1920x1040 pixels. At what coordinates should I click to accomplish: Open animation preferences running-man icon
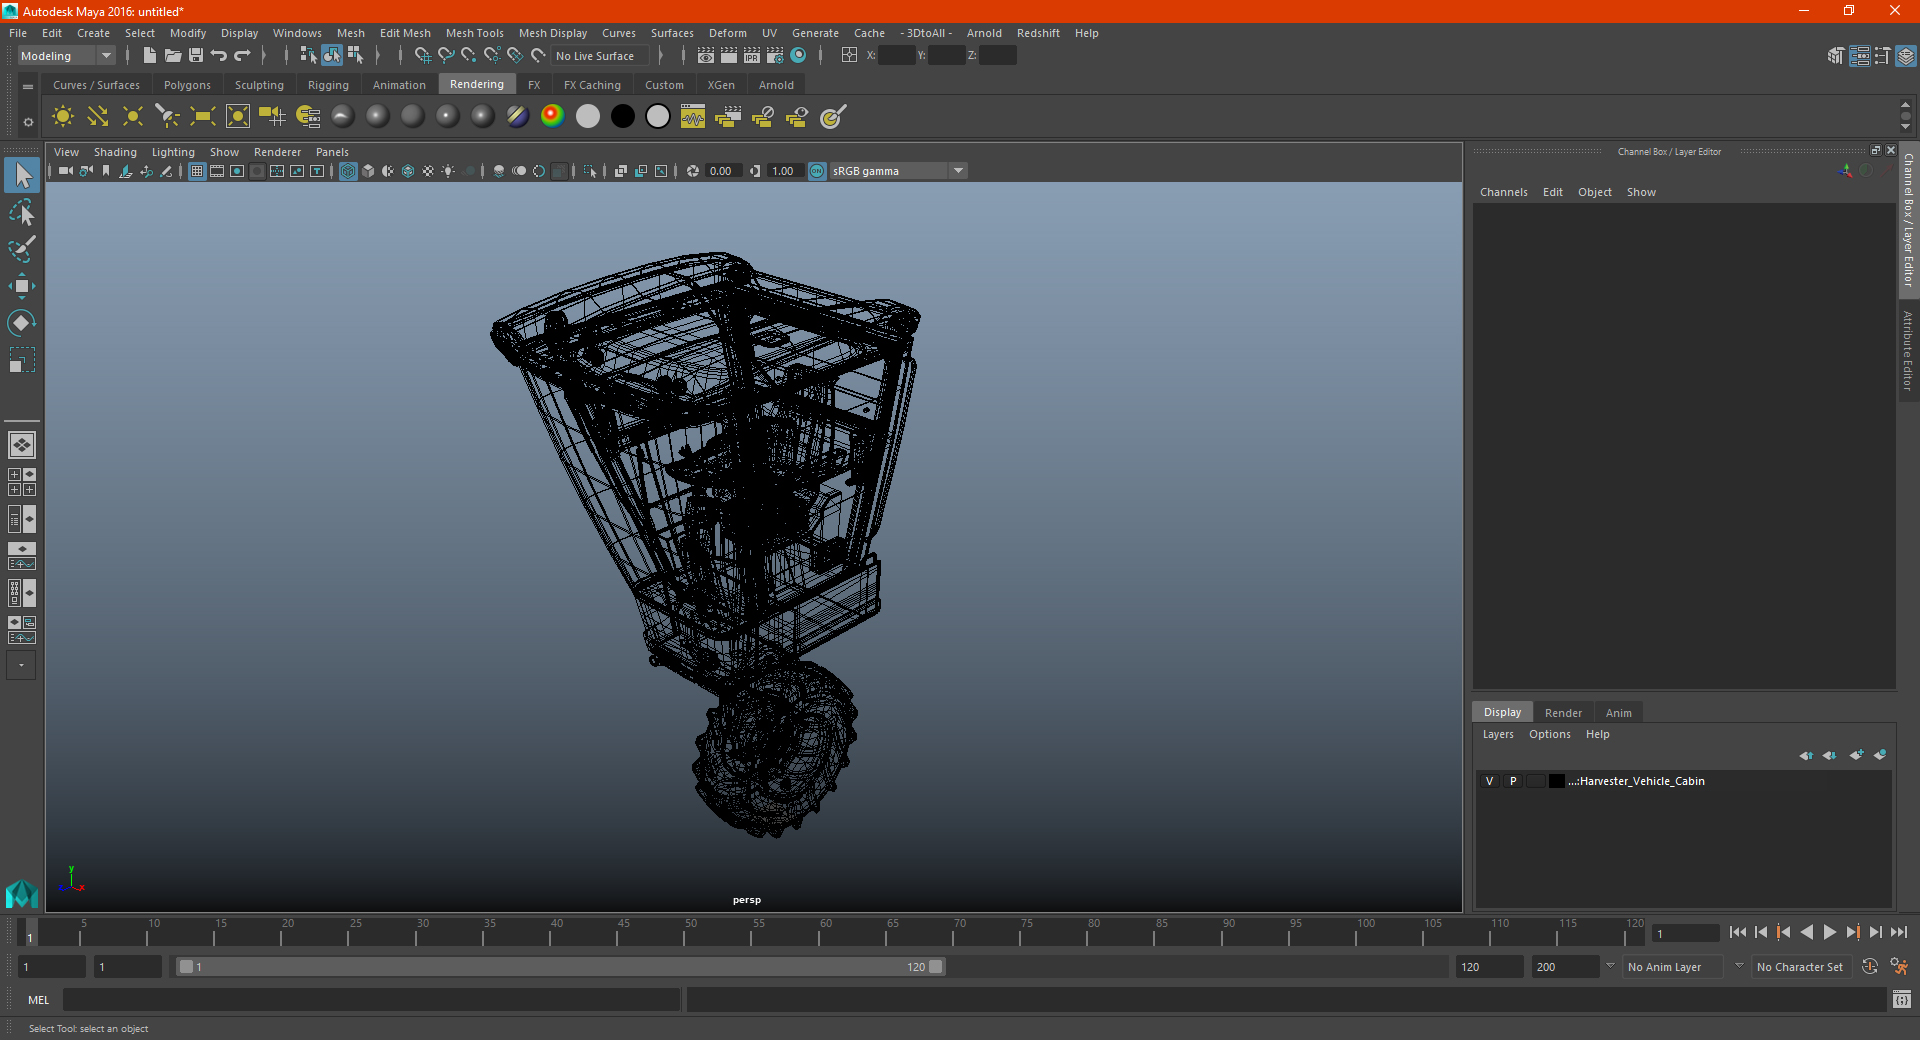(x=1899, y=967)
